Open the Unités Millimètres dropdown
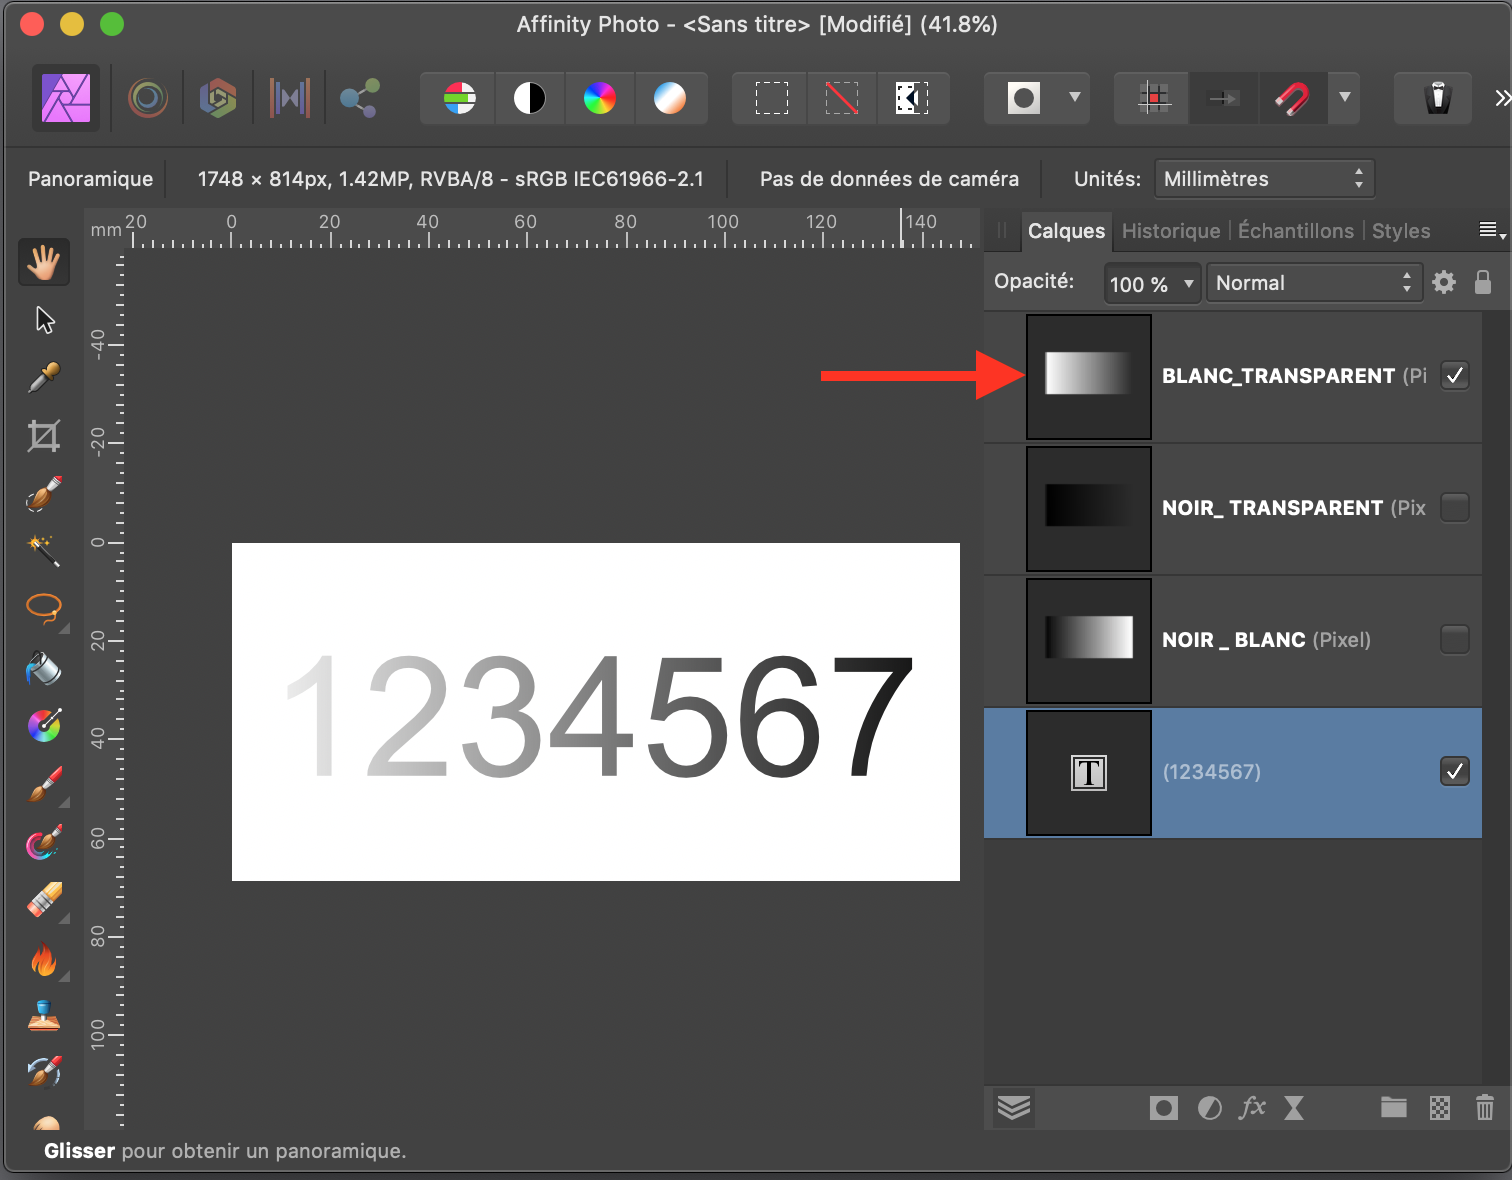Viewport: 1512px width, 1180px height. point(1264,179)
